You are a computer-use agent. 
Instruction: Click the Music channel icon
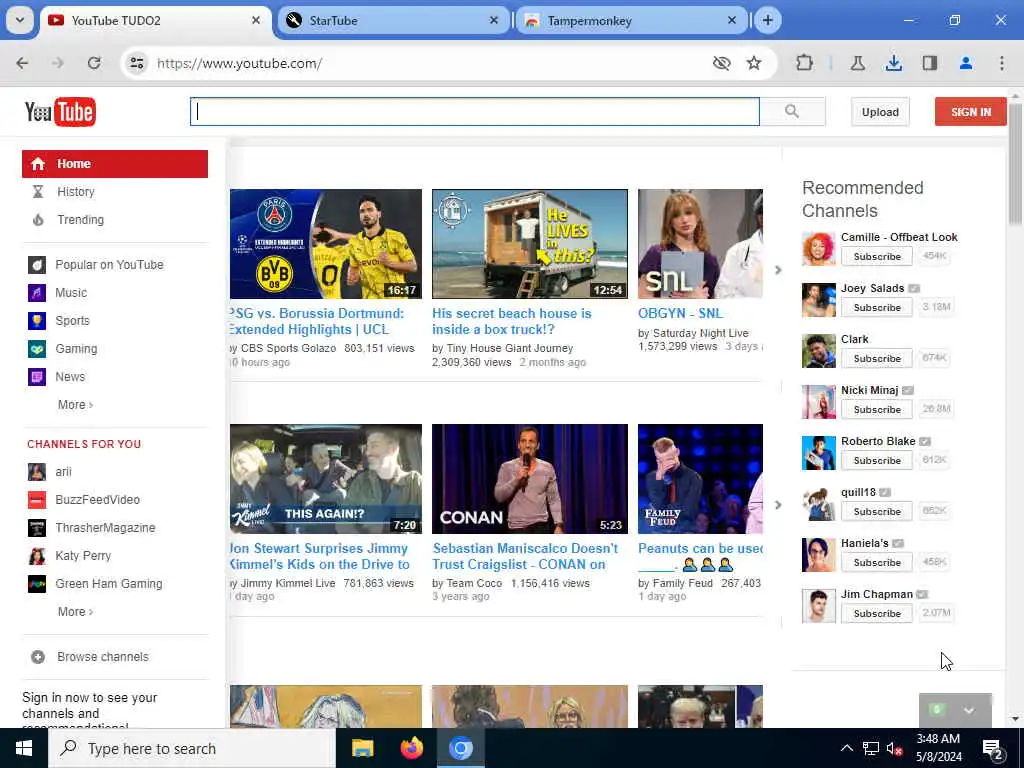pyautogui.click(x=37, y=293)
